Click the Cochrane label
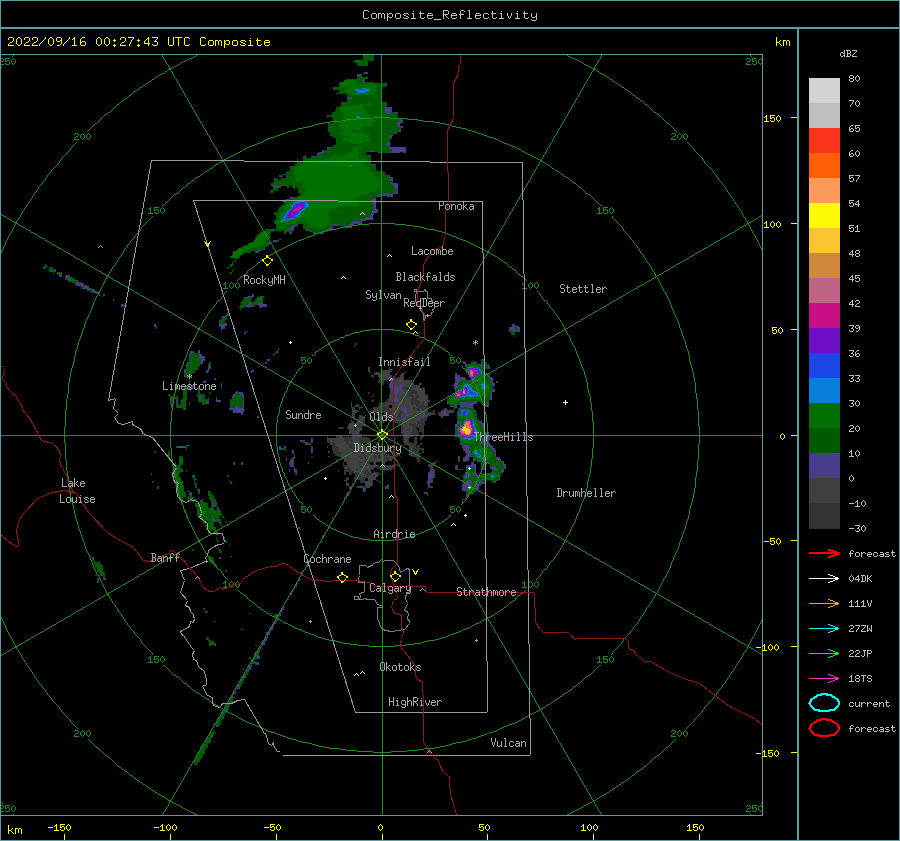900x841 pixels. (x=327, y=559)
